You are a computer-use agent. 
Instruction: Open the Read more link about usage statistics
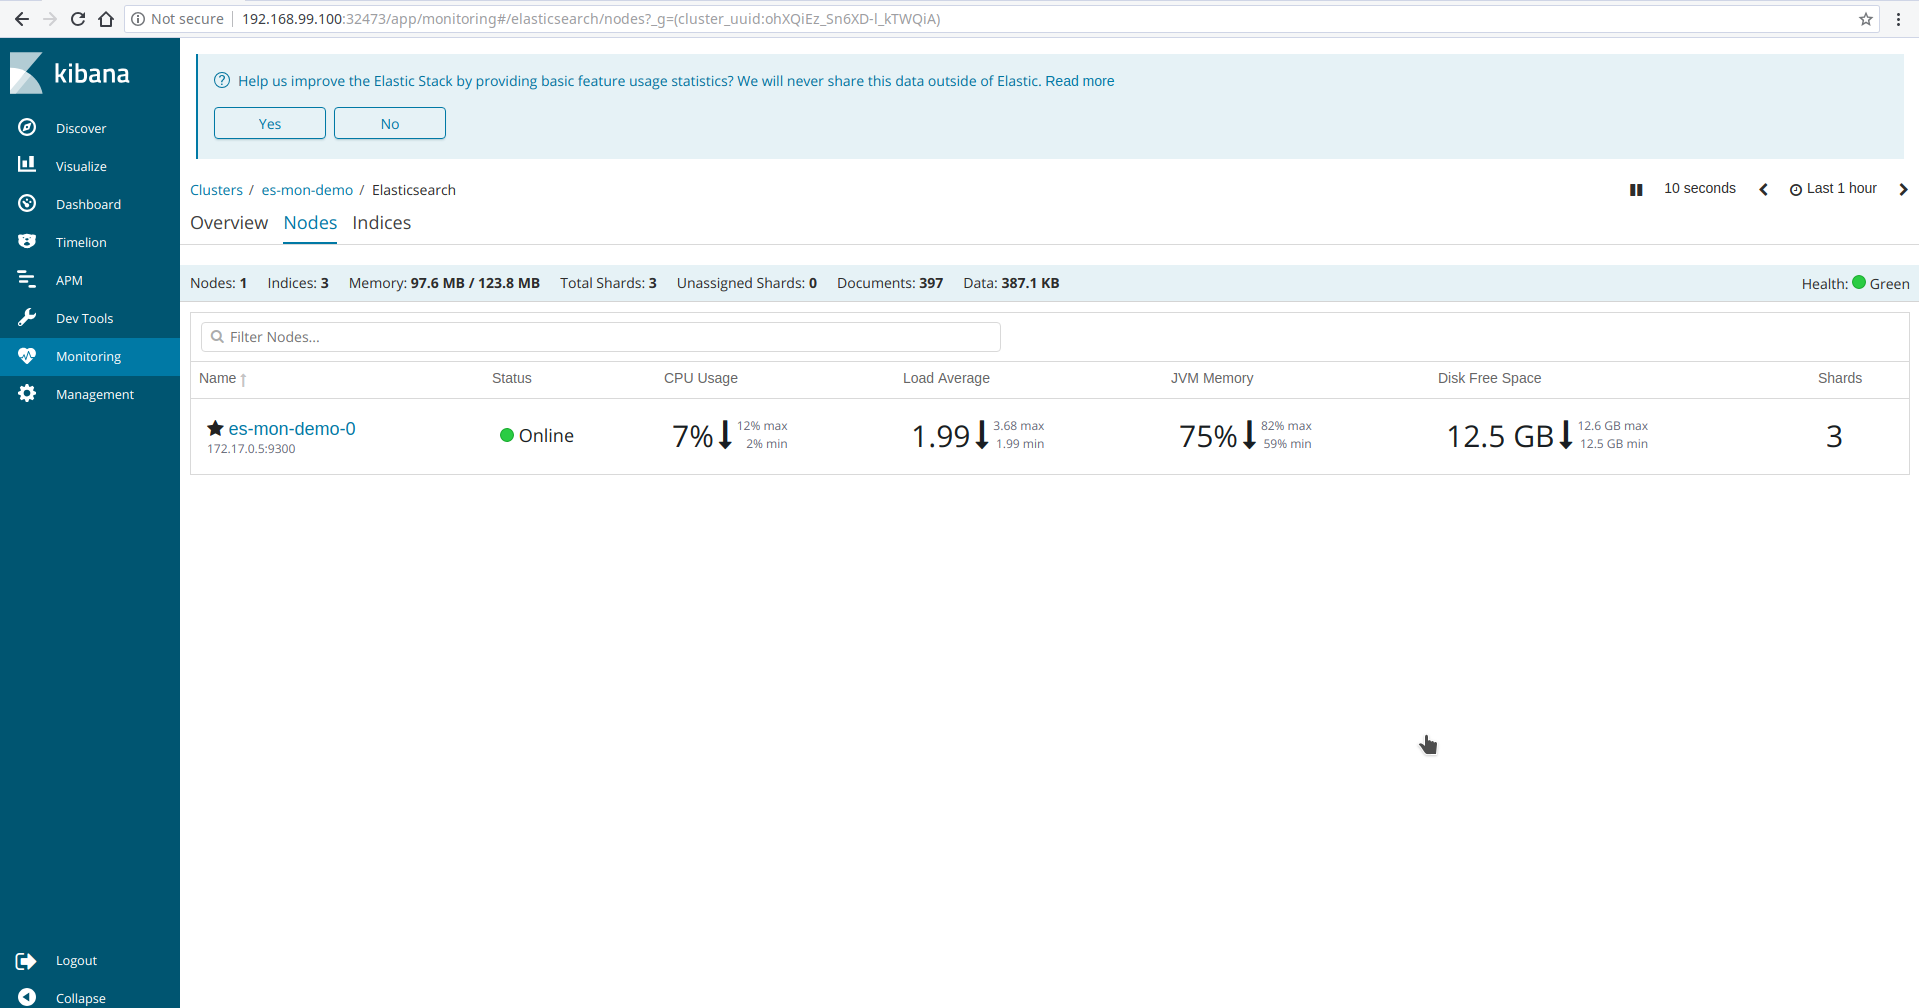pyautogui.click(x=1079, y=81)
